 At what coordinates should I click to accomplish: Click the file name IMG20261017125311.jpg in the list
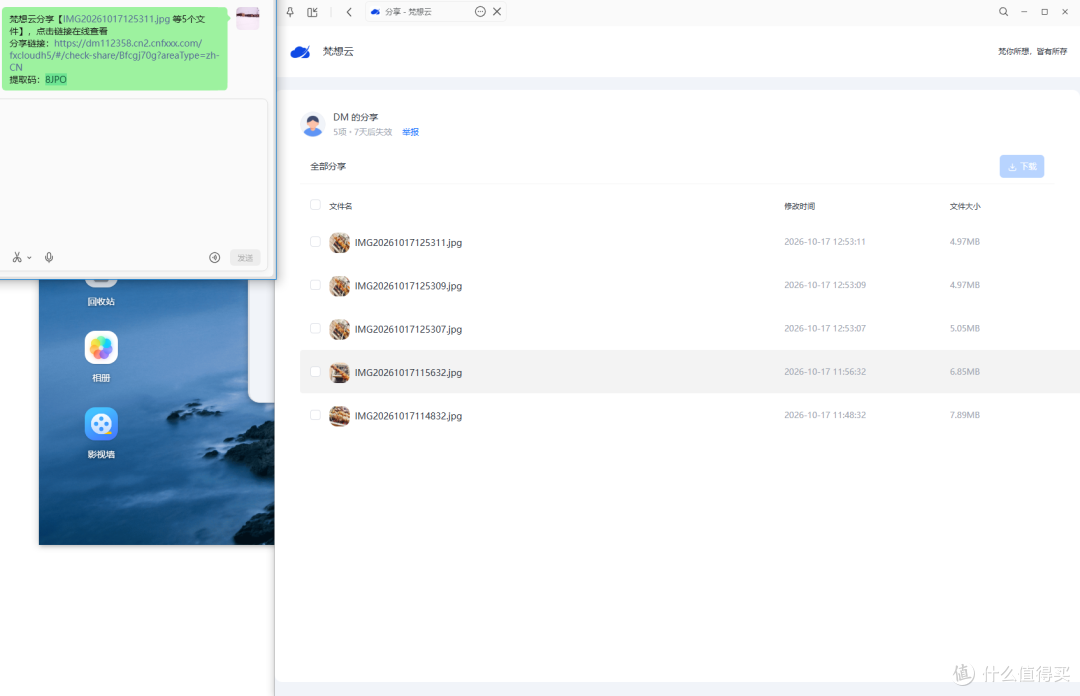point(408,243)
